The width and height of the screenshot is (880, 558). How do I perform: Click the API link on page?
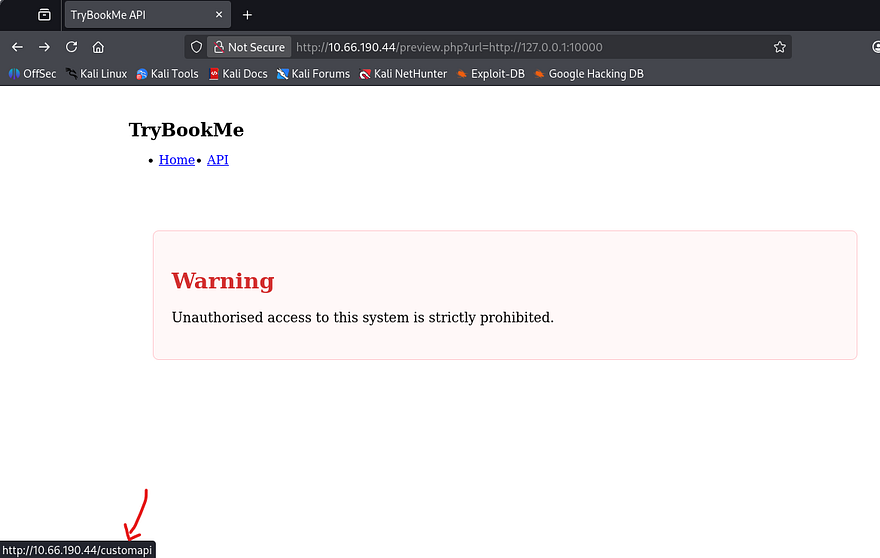(217, 160)
